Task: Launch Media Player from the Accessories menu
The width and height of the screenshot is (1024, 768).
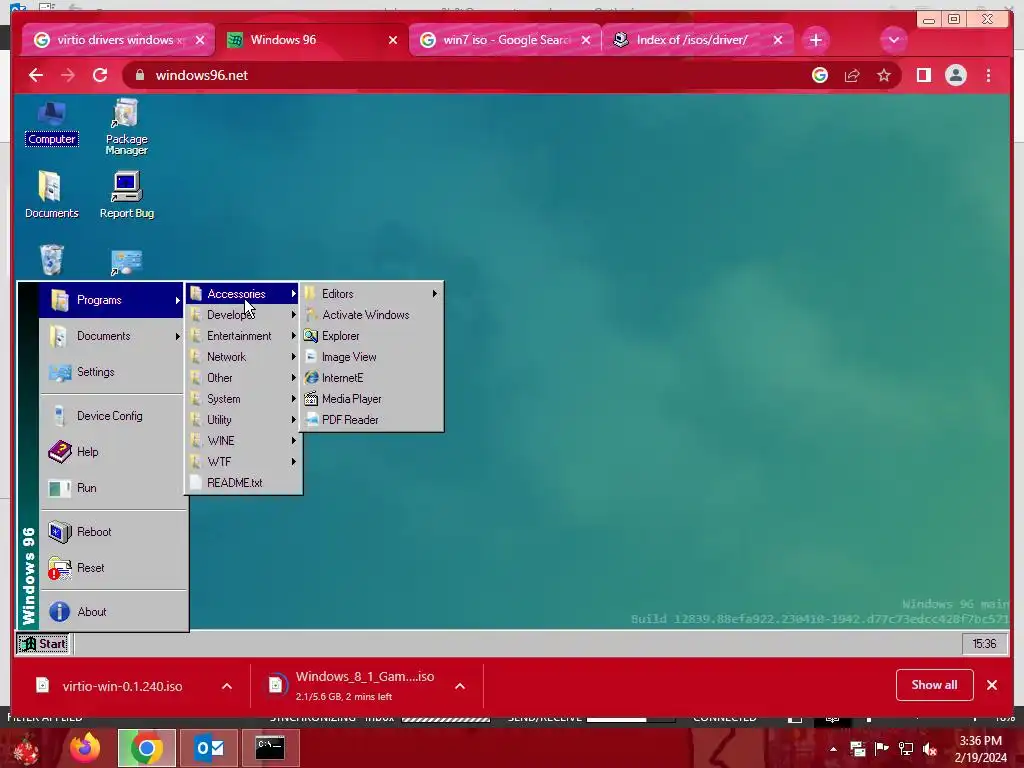Action: point(372,398)
